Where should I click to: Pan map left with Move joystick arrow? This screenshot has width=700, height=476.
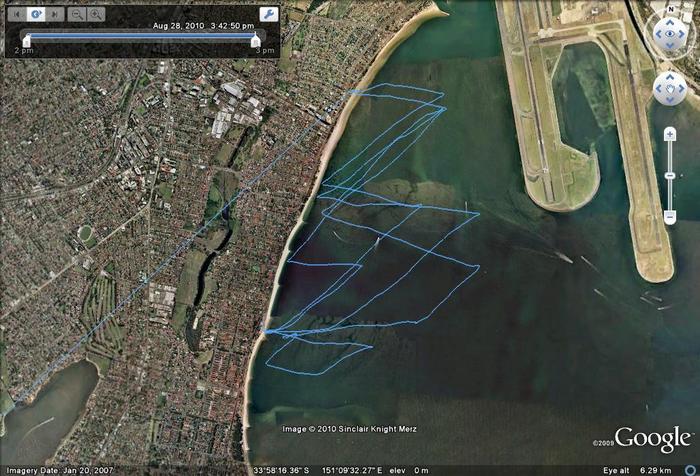pos(657,88)
